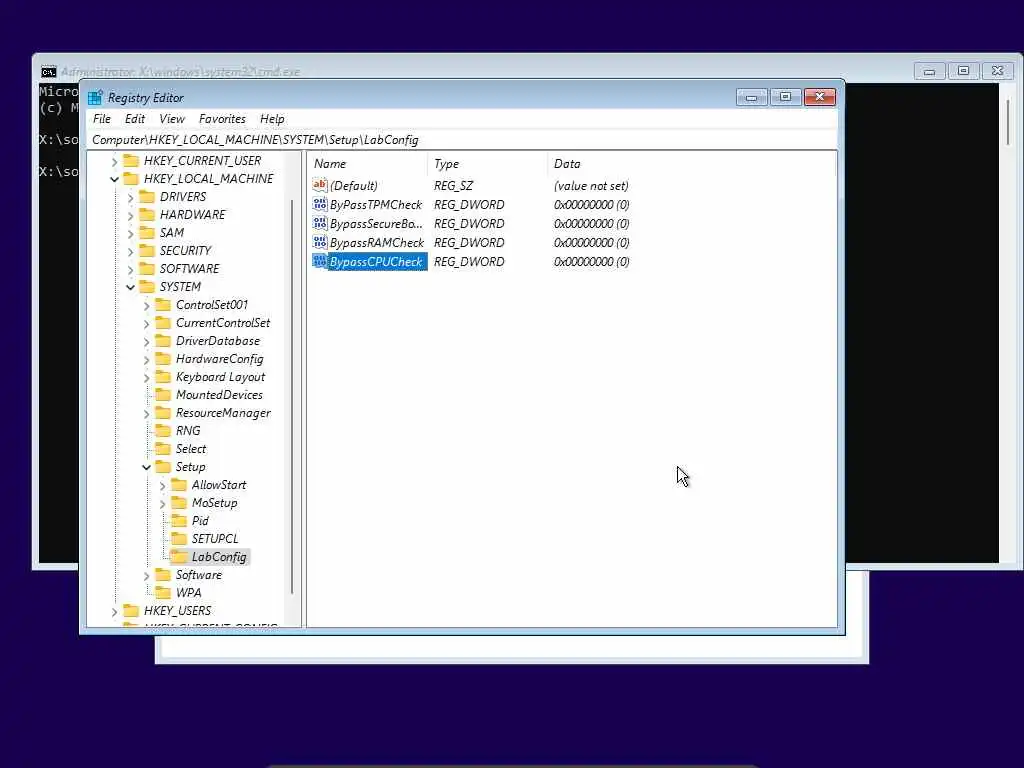This screenshot has height=768, width=1024.
Task: Expand the DriverDatabase key
Action: (146, 341)
